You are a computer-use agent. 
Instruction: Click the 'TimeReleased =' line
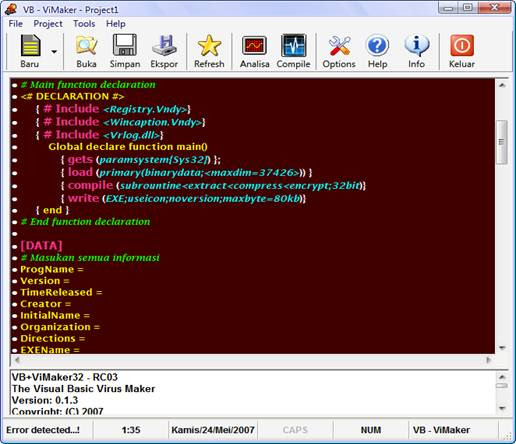click(x=61, y=292)
